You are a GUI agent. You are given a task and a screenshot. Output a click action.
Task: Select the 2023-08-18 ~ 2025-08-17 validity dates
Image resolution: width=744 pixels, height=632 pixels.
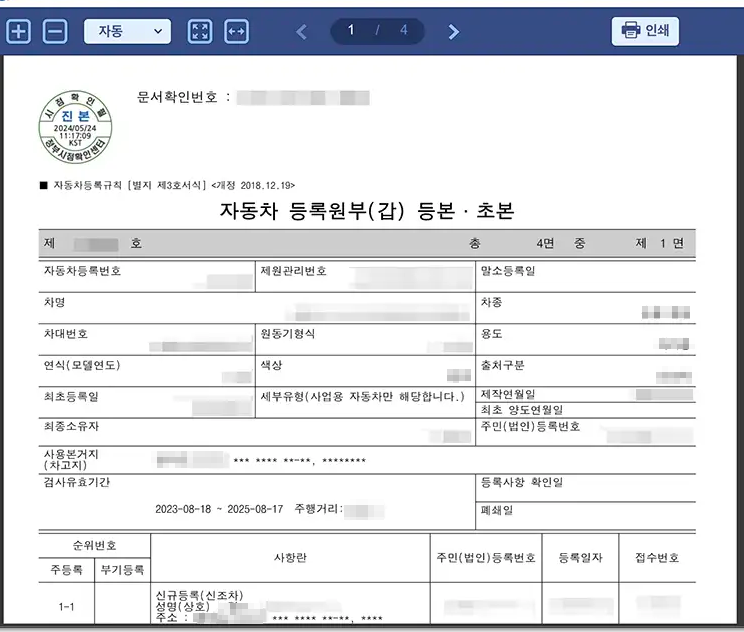219,509
